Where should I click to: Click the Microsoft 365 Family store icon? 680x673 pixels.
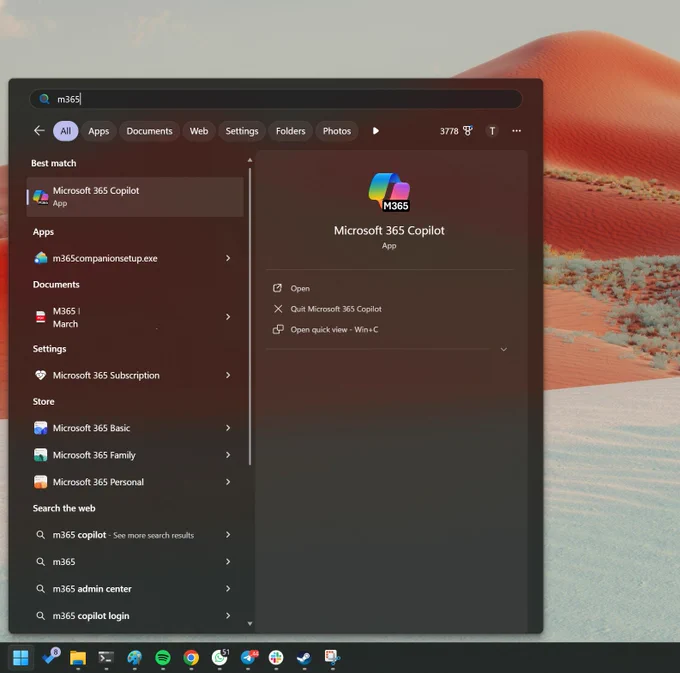pyautogui.click(x=41, y=455)
